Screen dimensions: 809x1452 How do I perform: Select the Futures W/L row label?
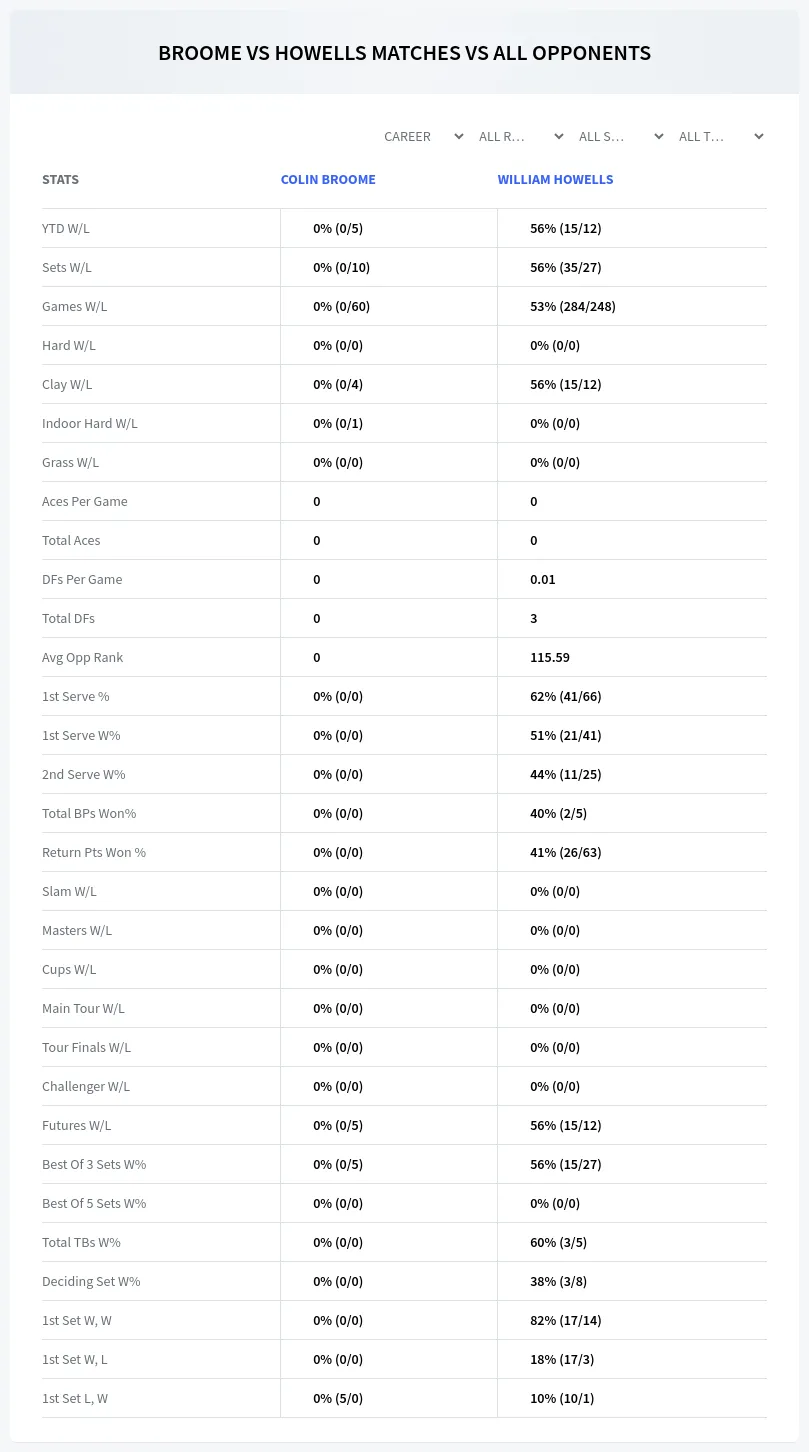click(x=77, y=1125)
